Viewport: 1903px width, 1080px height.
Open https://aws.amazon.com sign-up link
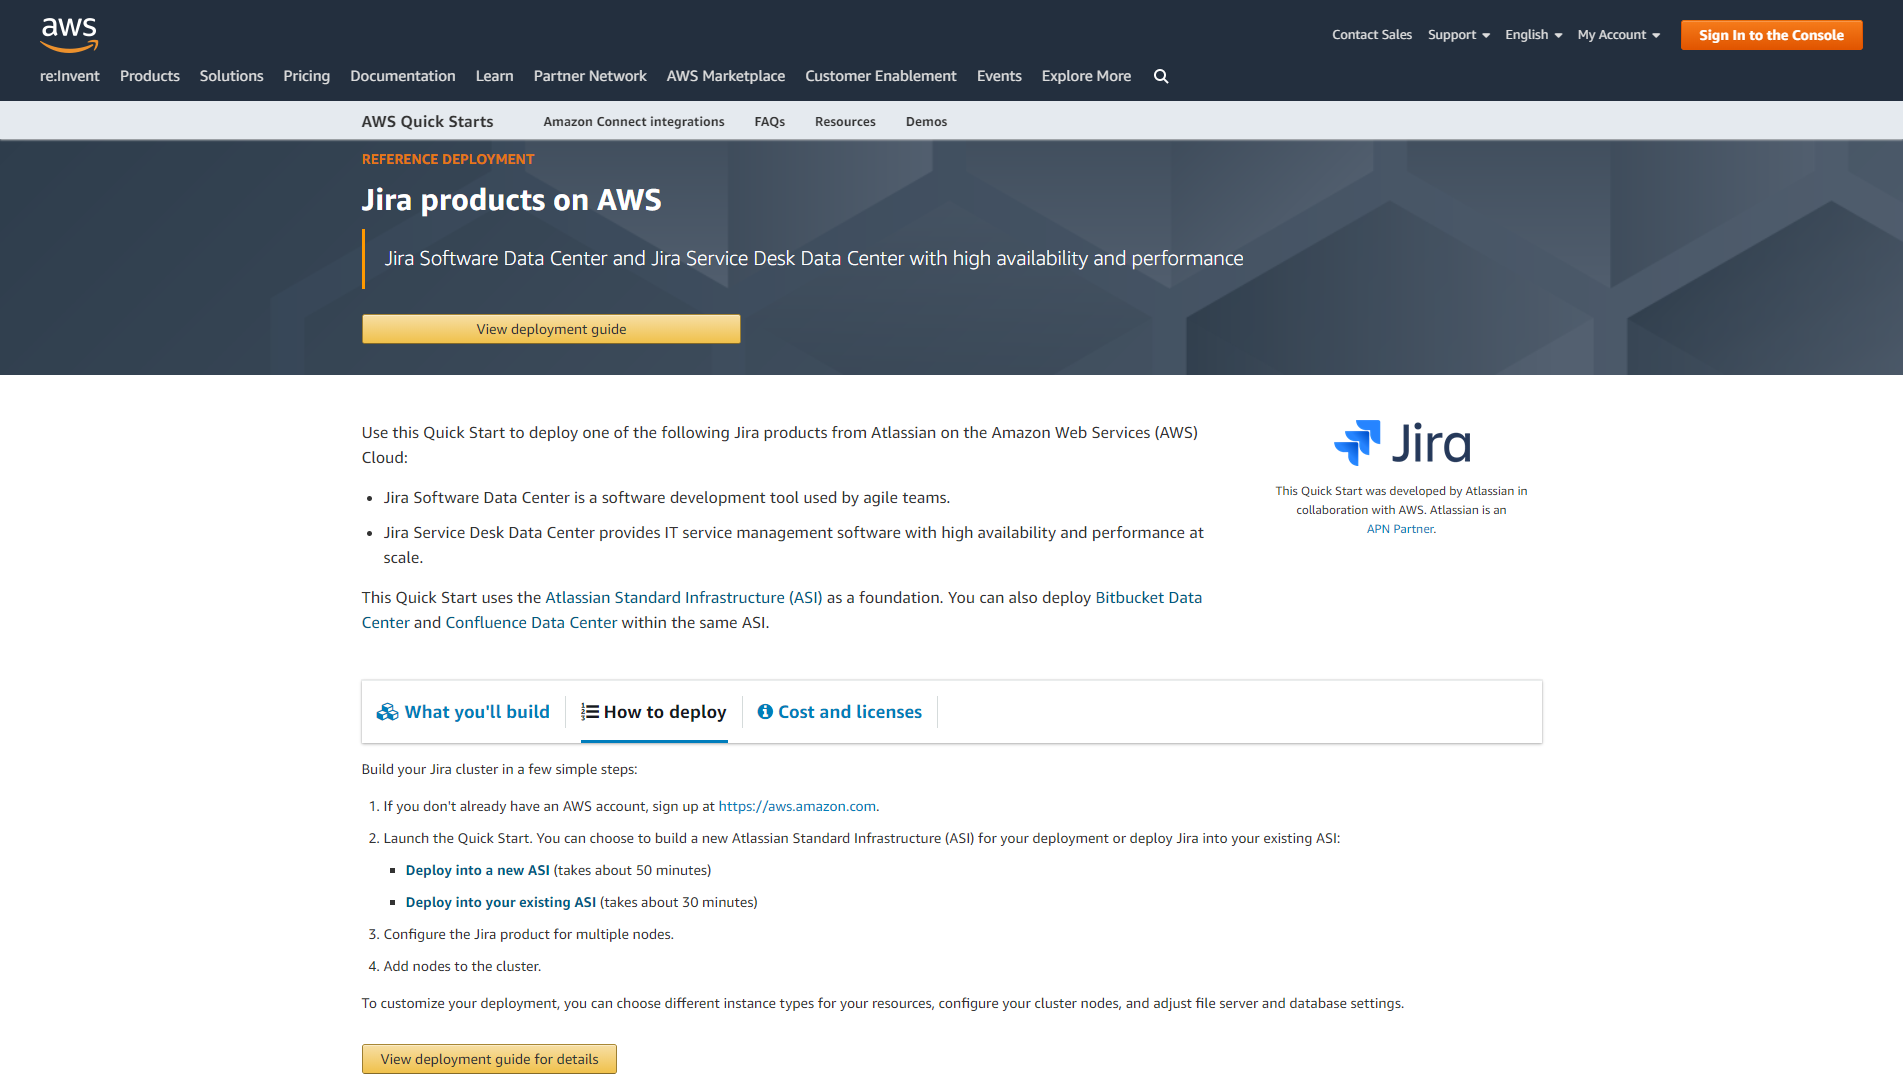tap(797, 807)
